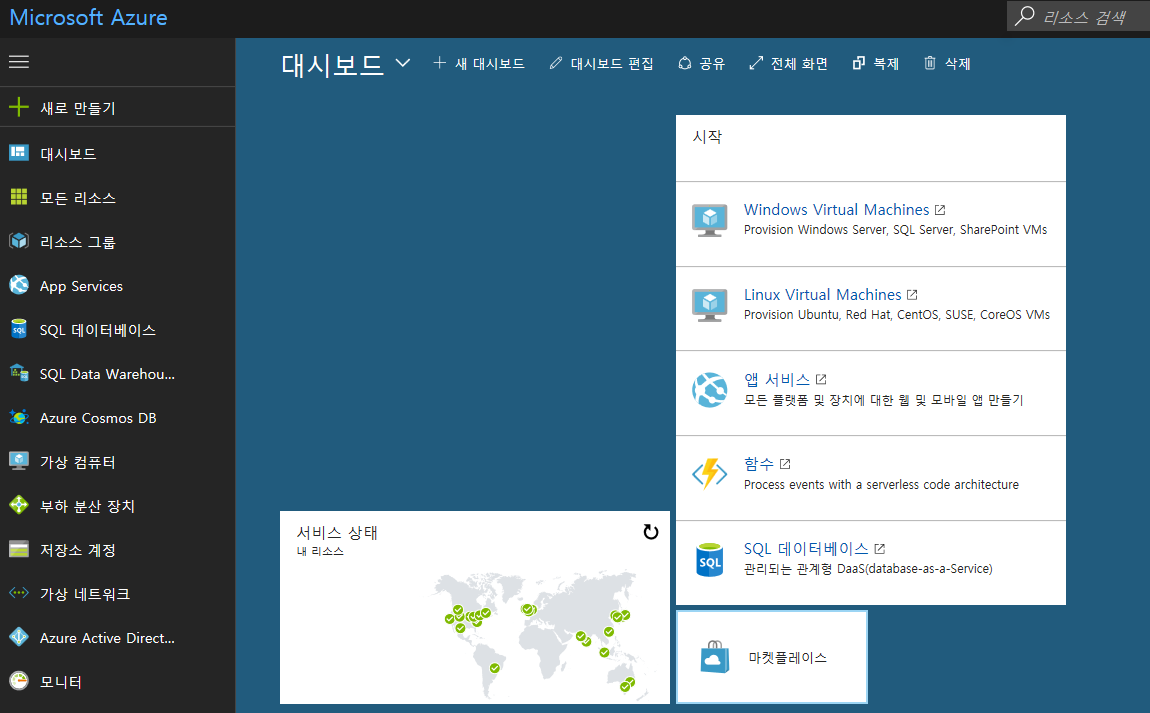Expand the 대시보드 title dropdown chevron
Image resolution: width=1150 pixels, height=713 pixels.
click(403, 63)
